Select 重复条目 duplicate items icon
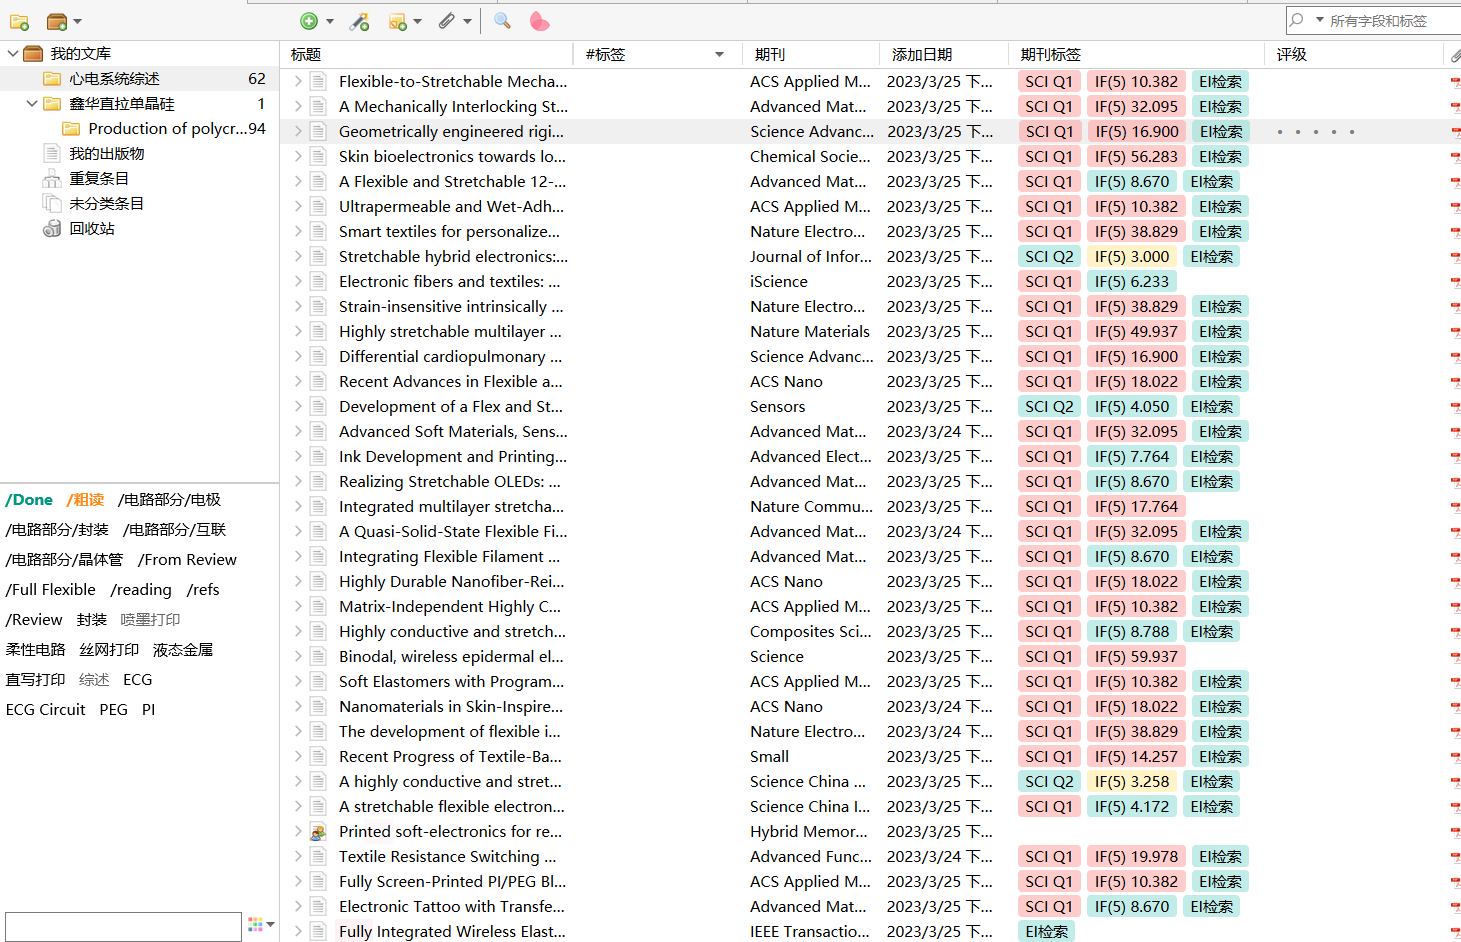 (x=52, y=179)
